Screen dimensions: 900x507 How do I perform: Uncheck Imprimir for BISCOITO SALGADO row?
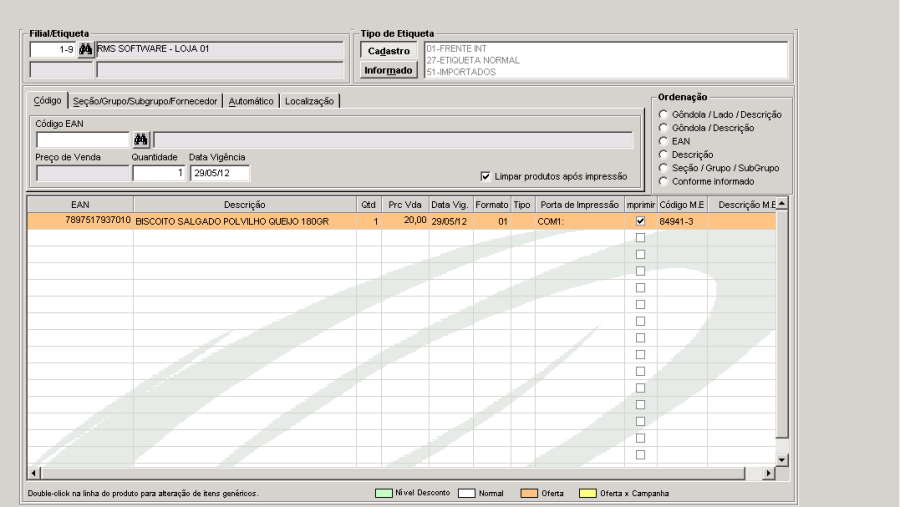[x=641, y=221]
